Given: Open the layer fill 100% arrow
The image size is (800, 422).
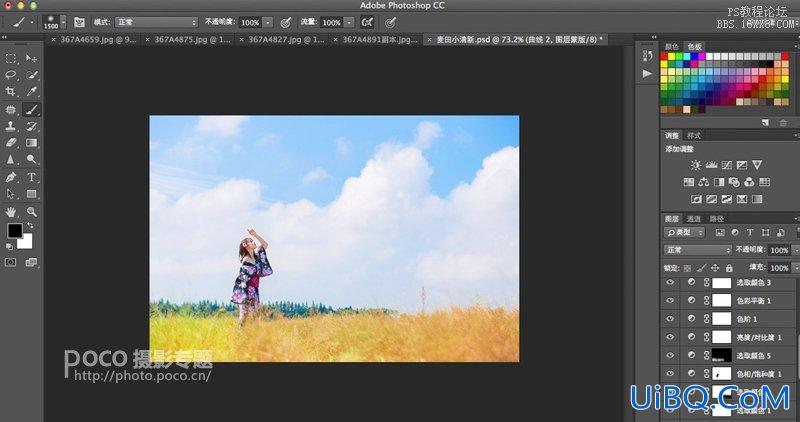Looking at the screenshot, I should click(795, 267).
